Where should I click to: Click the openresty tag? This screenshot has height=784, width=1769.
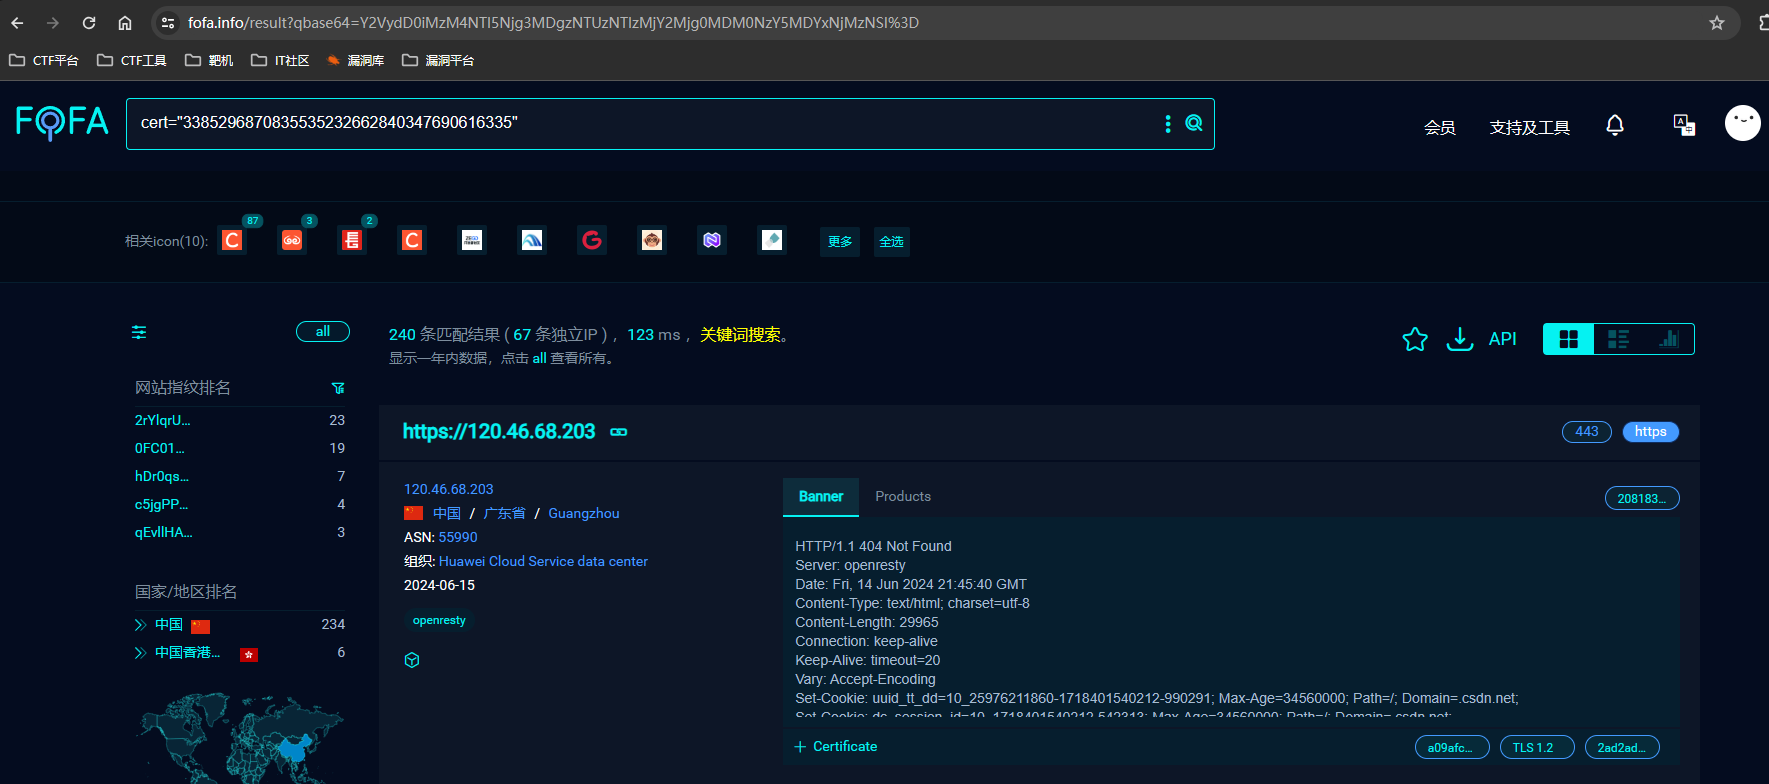pyautogui.click(x=440, y=621)
